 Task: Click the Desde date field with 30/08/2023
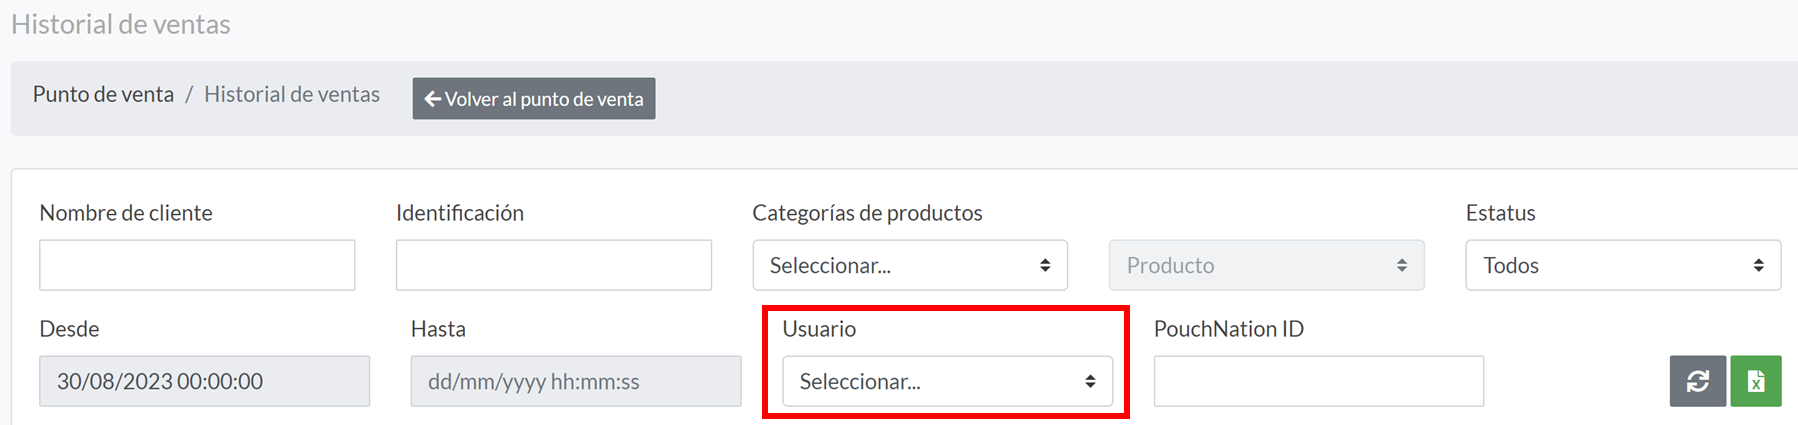pos(205,381)
